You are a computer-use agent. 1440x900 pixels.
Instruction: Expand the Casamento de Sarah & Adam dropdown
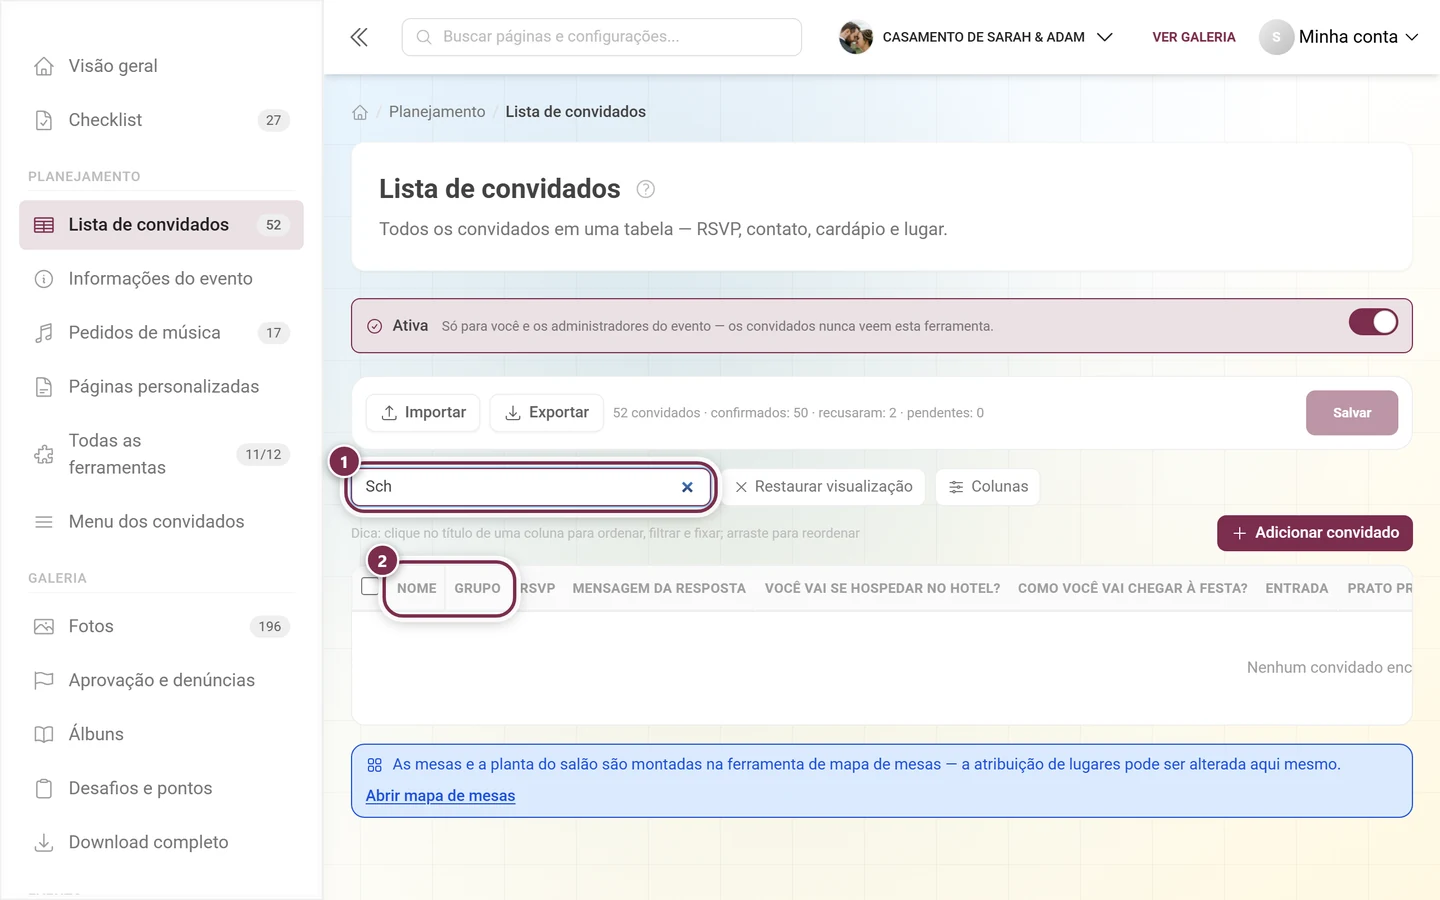click(1104, 37)
